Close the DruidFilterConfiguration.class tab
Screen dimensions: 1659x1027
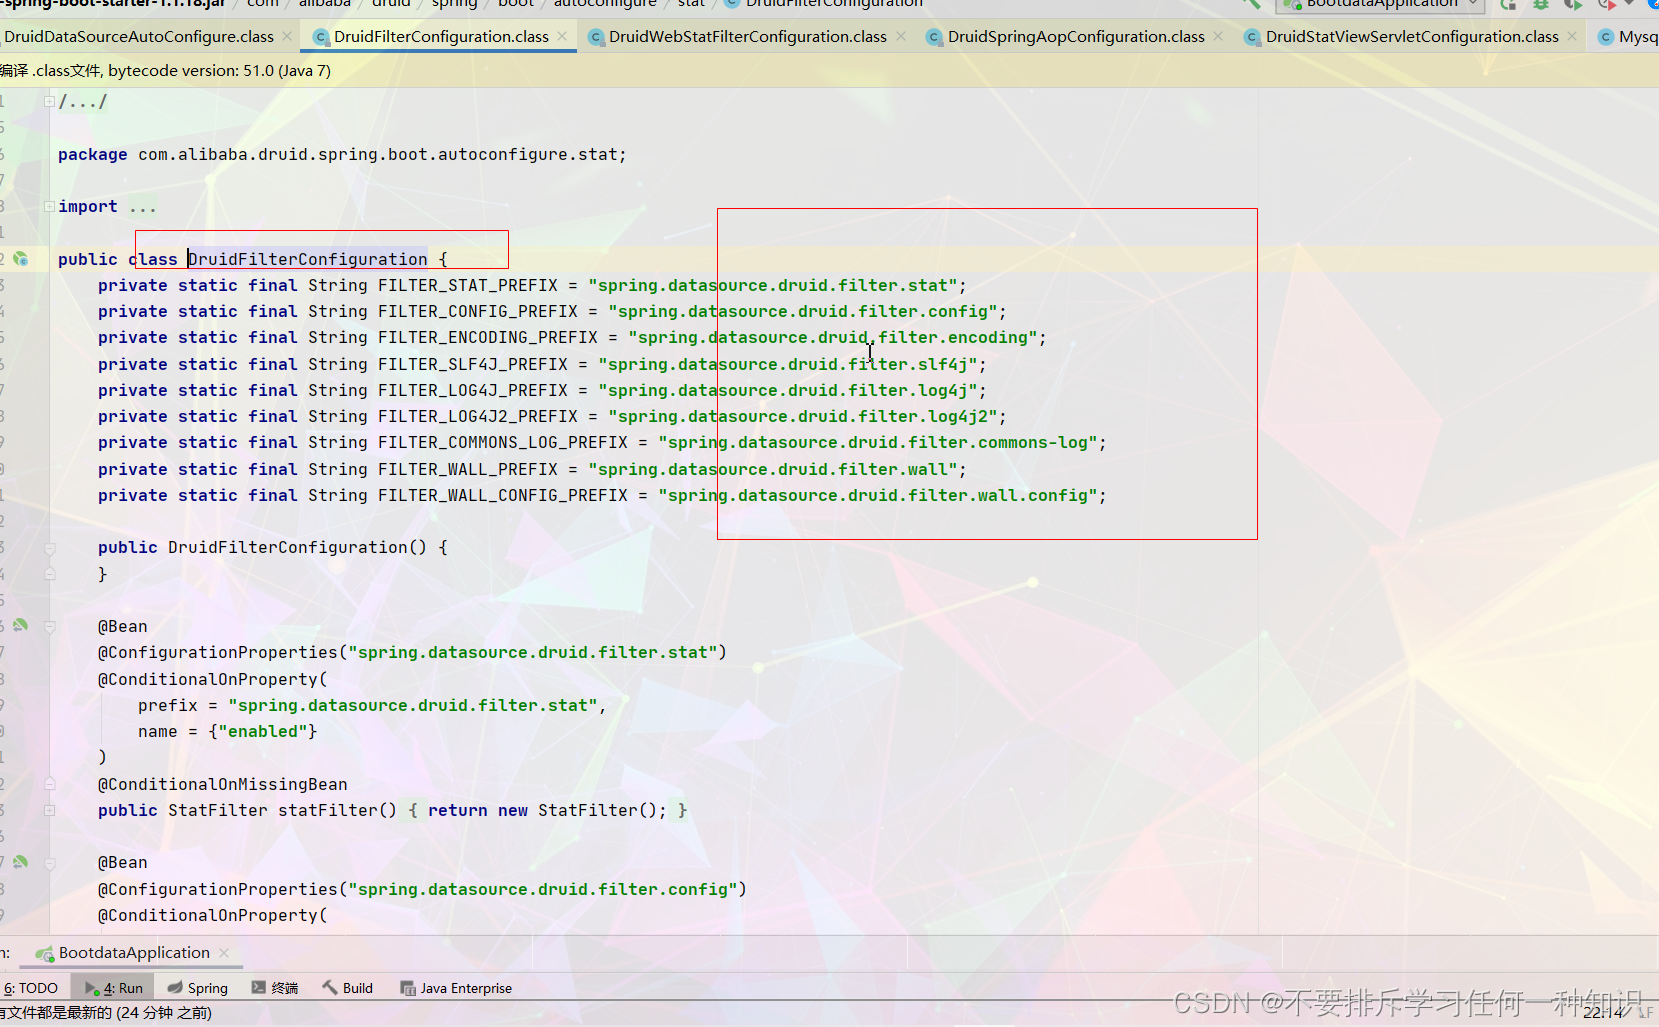coord(563,36)
